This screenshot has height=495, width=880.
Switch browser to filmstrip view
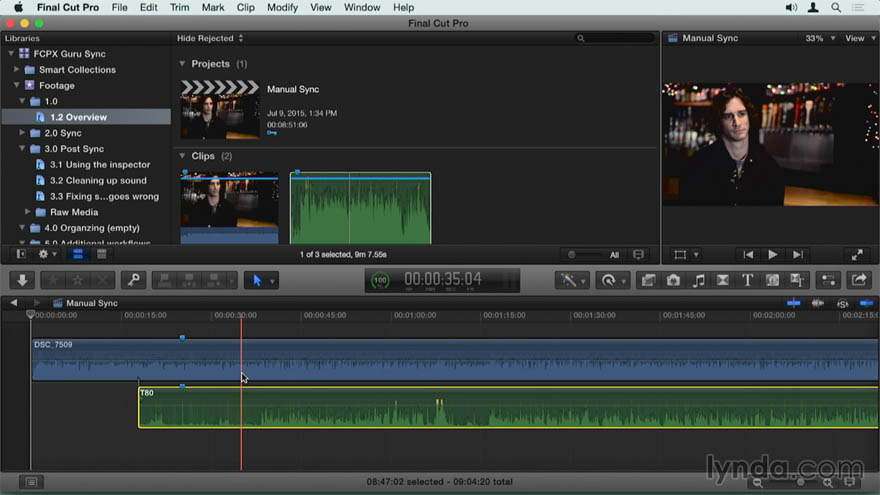point(78,254)
